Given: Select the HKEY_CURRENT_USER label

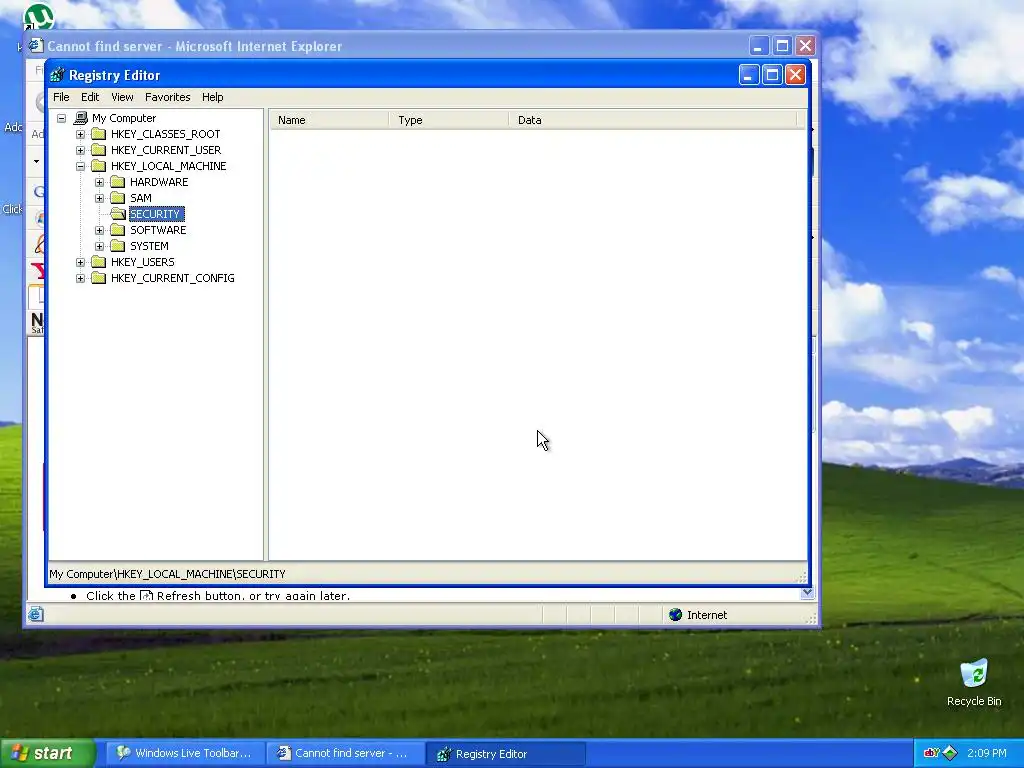Looking at the screenshot, I should click(x=166, y=150).
